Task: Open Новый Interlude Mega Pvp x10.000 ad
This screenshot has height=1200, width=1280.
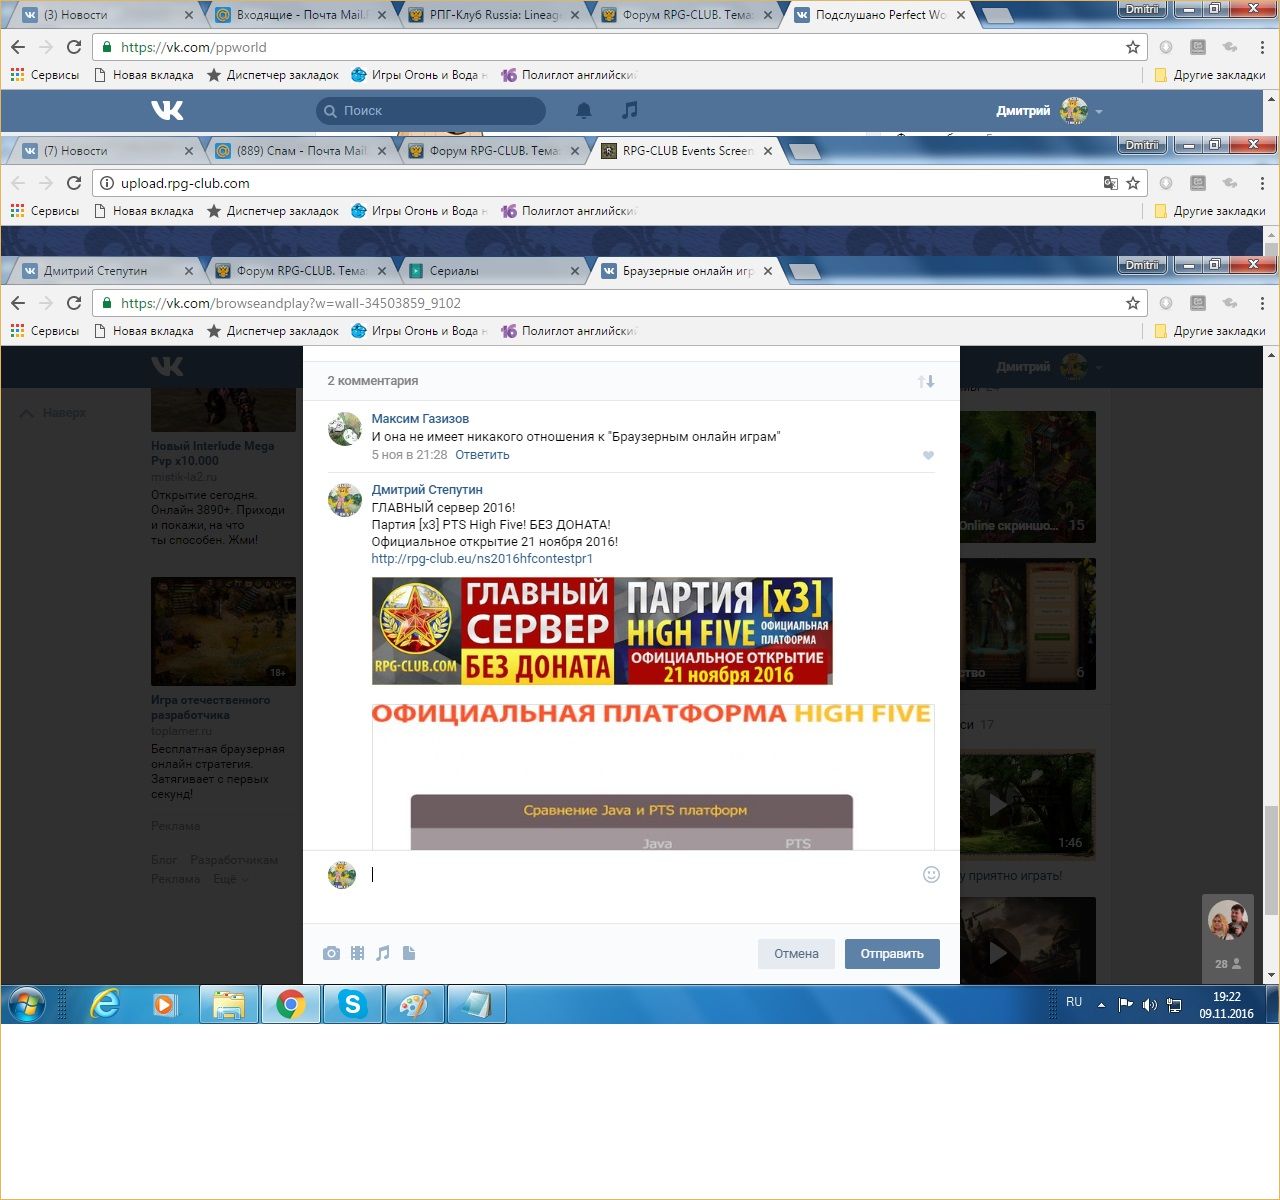Action: (x=212, y=454)
